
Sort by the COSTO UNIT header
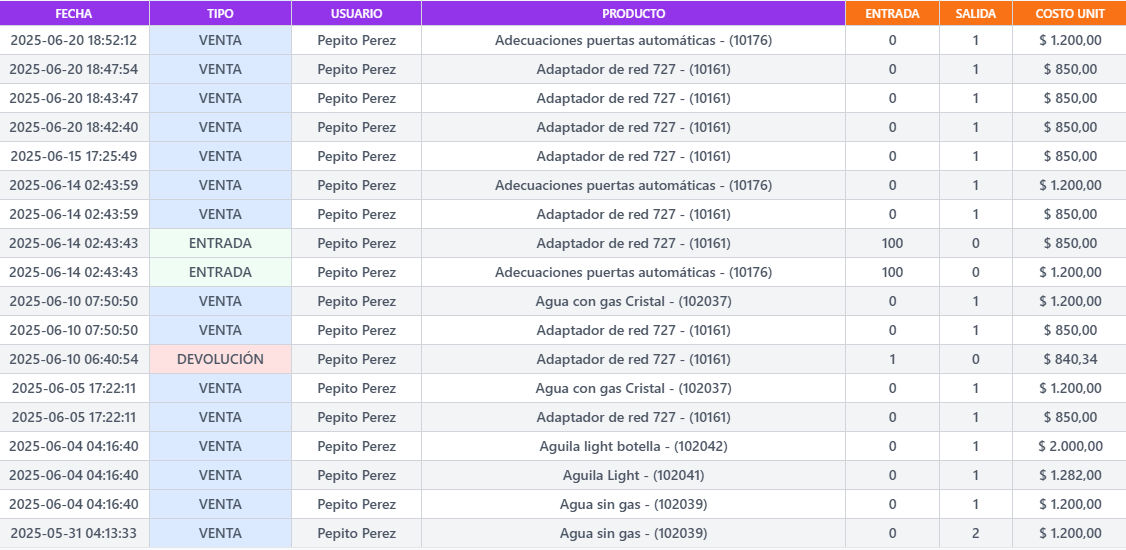tap(1070, 14)
